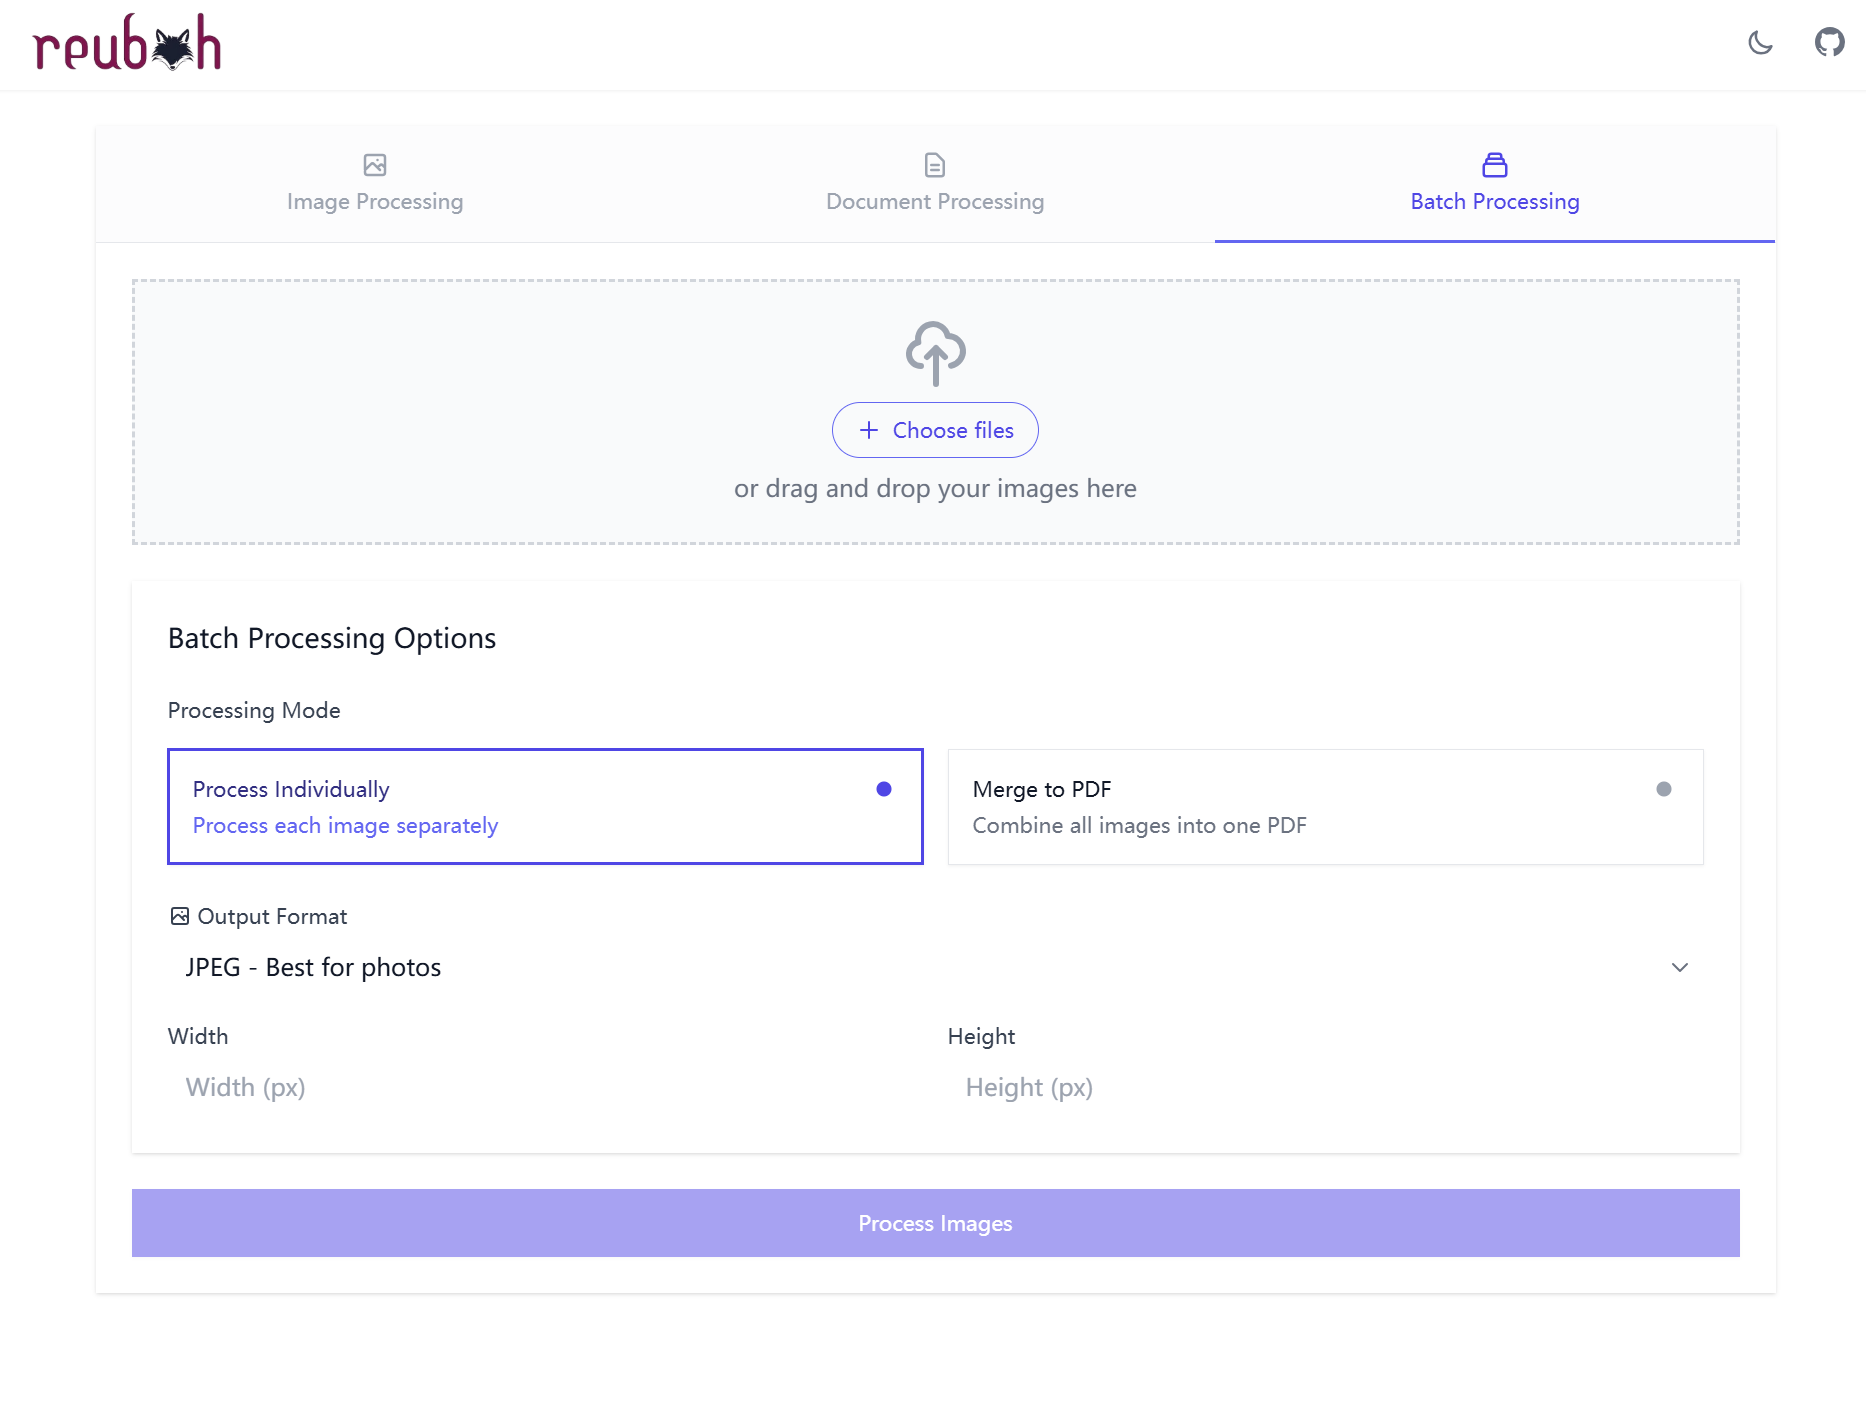The image size is (1866, 1414).
Task: Click the Document Processing file icon
Action: click(935, 165)
